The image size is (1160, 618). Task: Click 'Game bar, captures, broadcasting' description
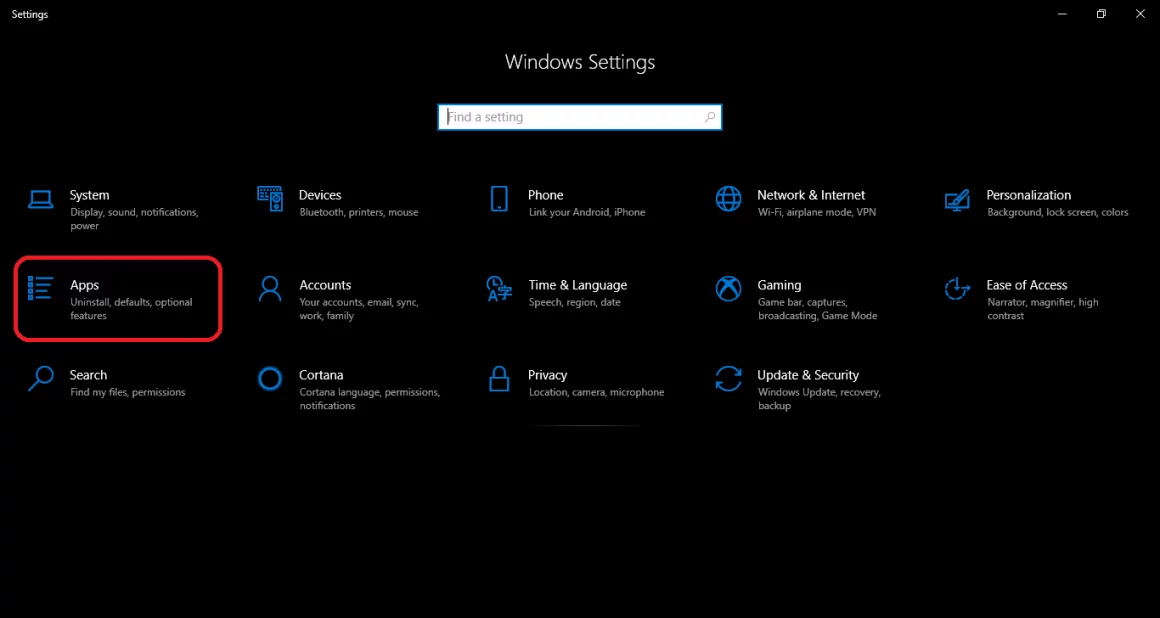click(x=817, y=309)
